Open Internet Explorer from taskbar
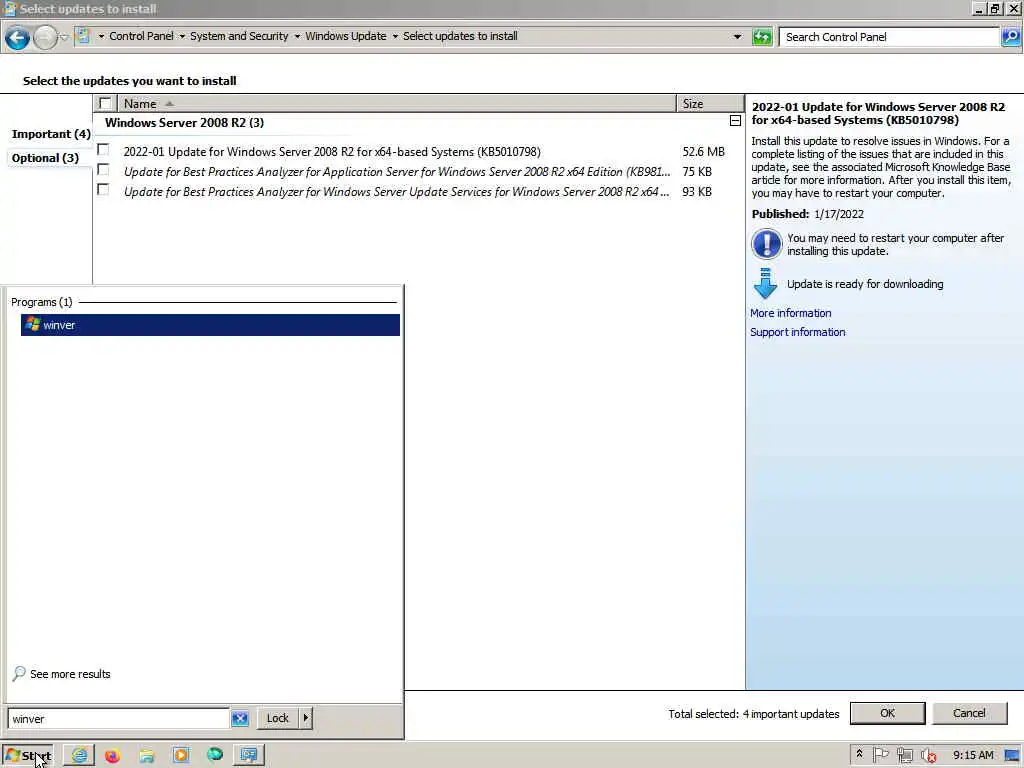 (x=80, y=755)
